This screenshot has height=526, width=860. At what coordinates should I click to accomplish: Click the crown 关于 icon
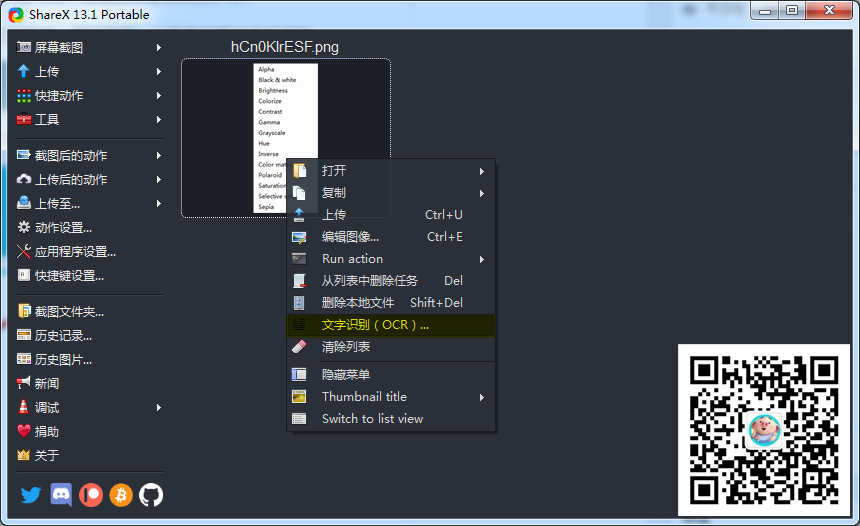24,455
